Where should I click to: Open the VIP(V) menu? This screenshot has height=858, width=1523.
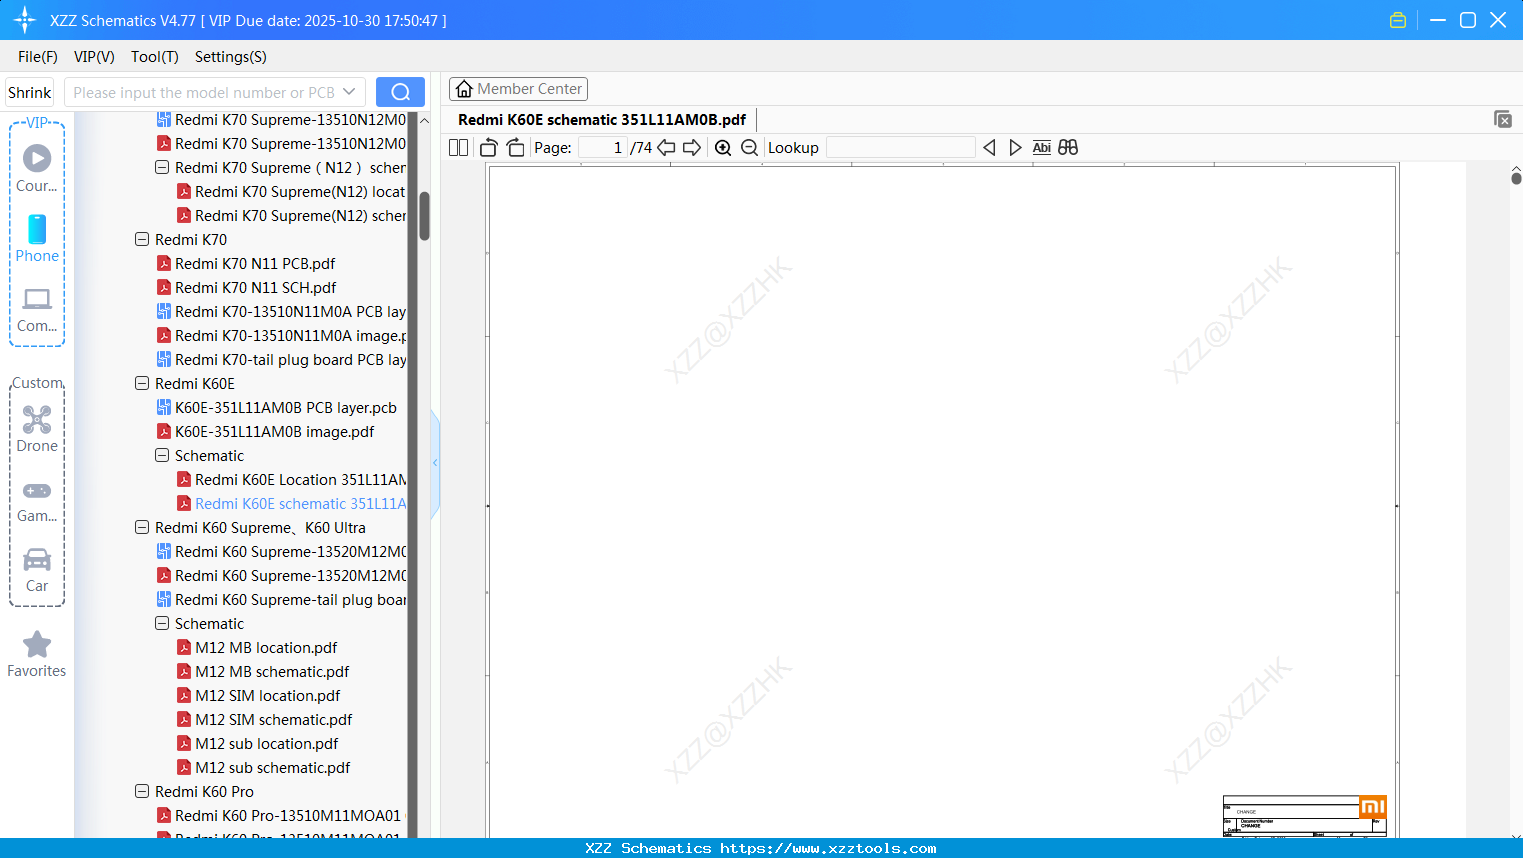(x=94, y=57)
